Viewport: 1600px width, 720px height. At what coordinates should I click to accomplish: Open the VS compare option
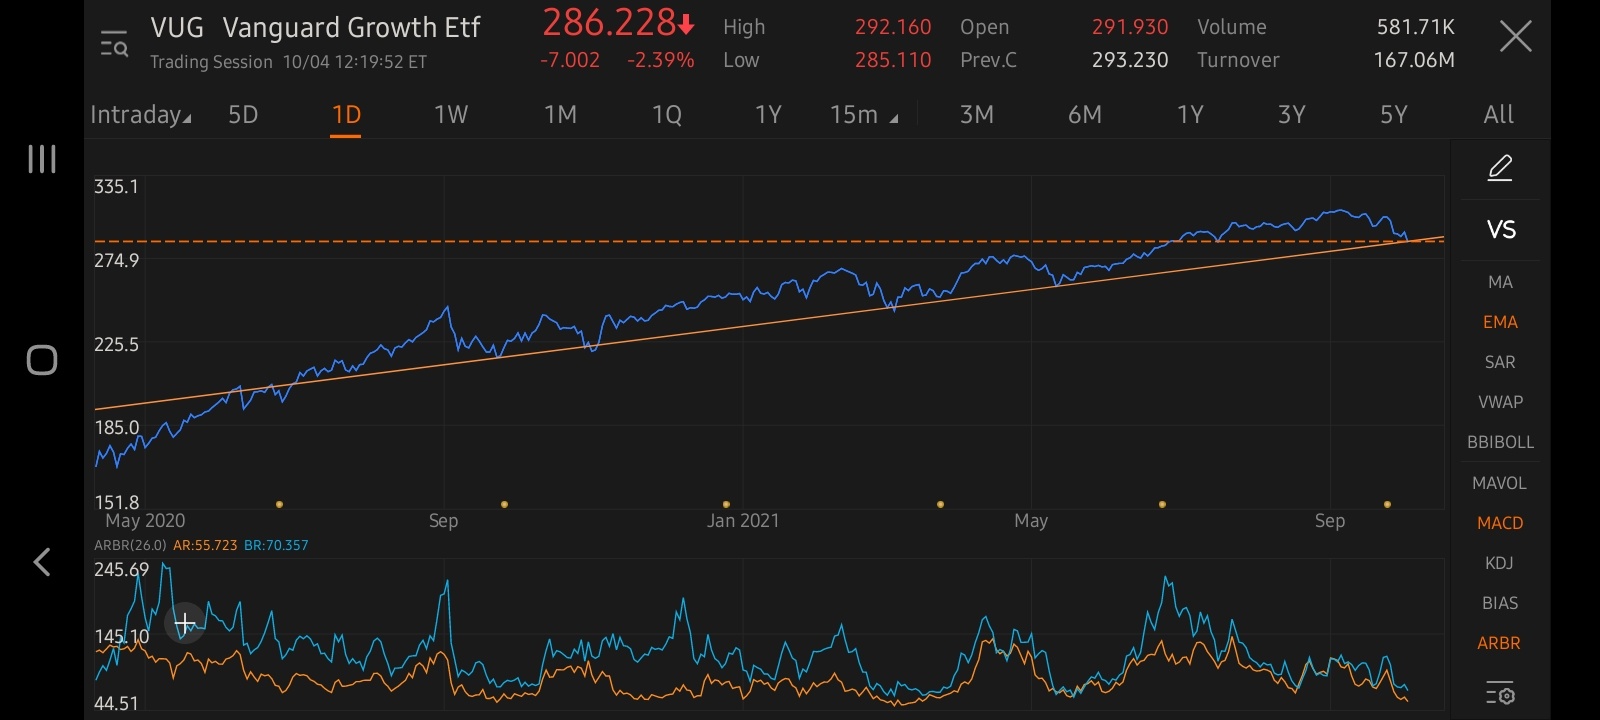coord(1501,230)
